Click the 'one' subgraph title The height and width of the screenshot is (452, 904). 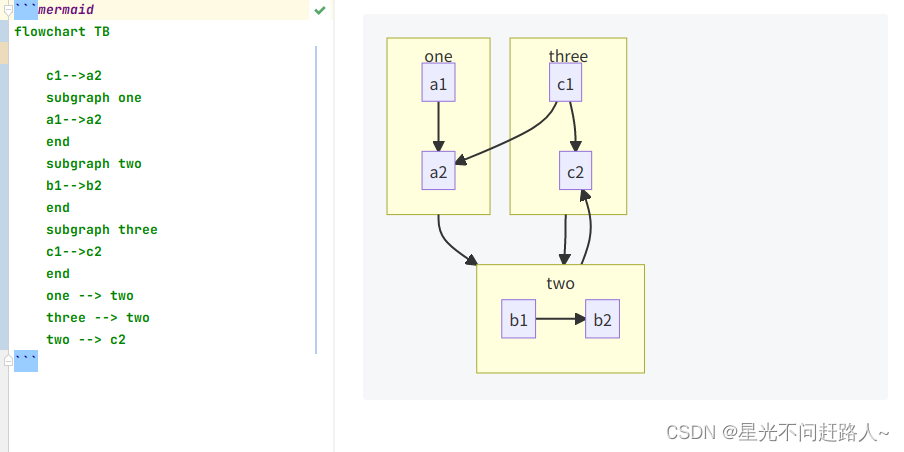pyautogui.click(x=439, y=56)
